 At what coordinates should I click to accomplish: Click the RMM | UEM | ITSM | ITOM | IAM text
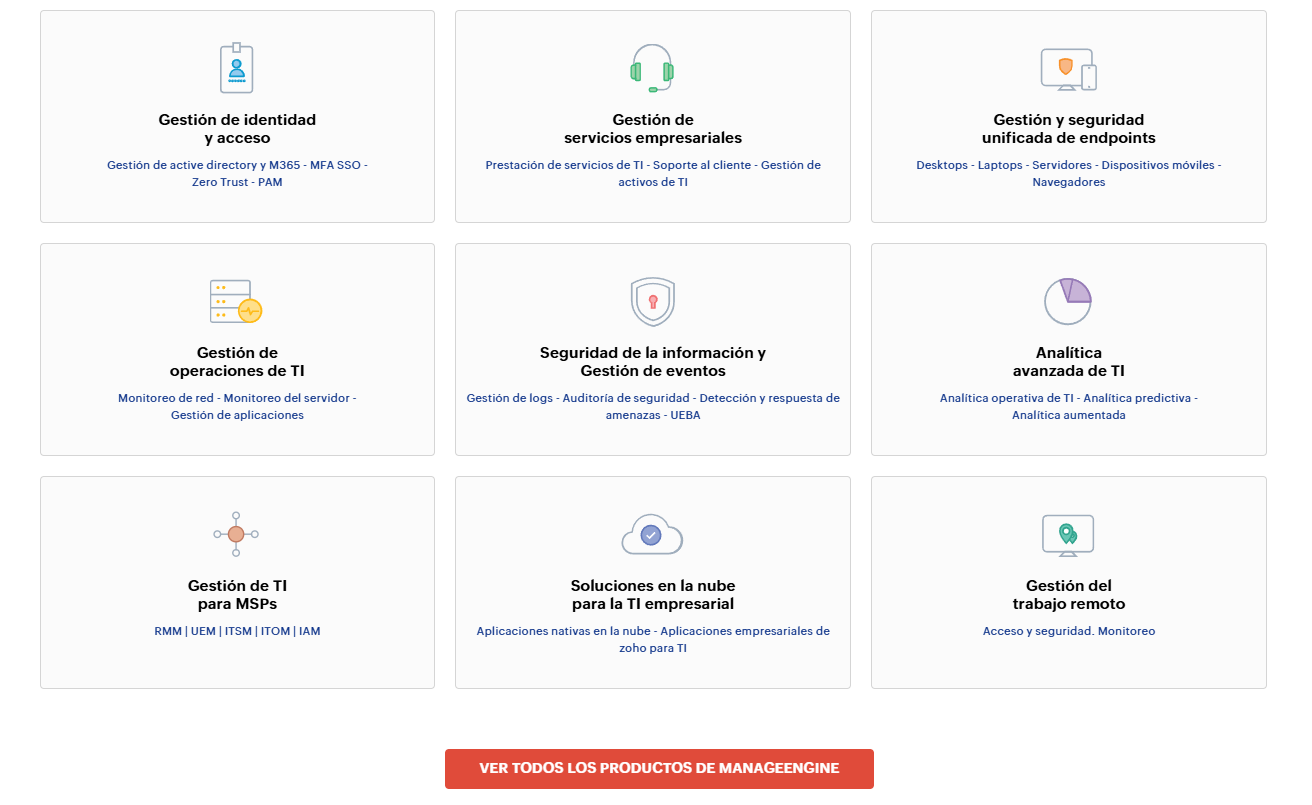coord(237,632)
